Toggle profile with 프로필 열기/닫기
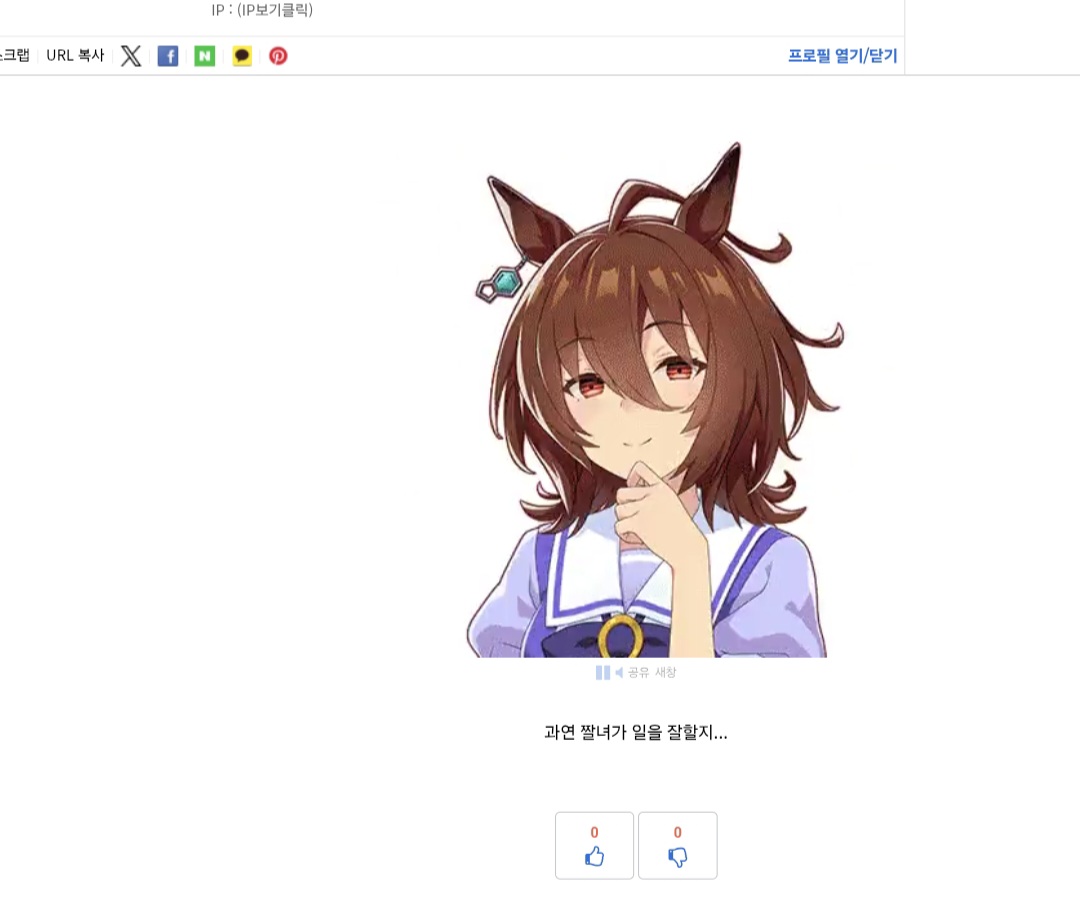Image resolution: width=1080 pixels, height=900 pixels. pos(842,56)
